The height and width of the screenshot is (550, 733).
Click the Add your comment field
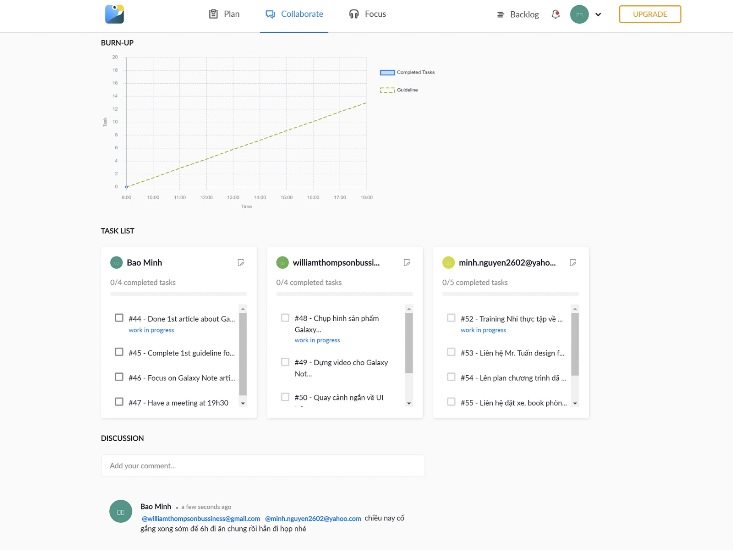(x=262, y=466)
